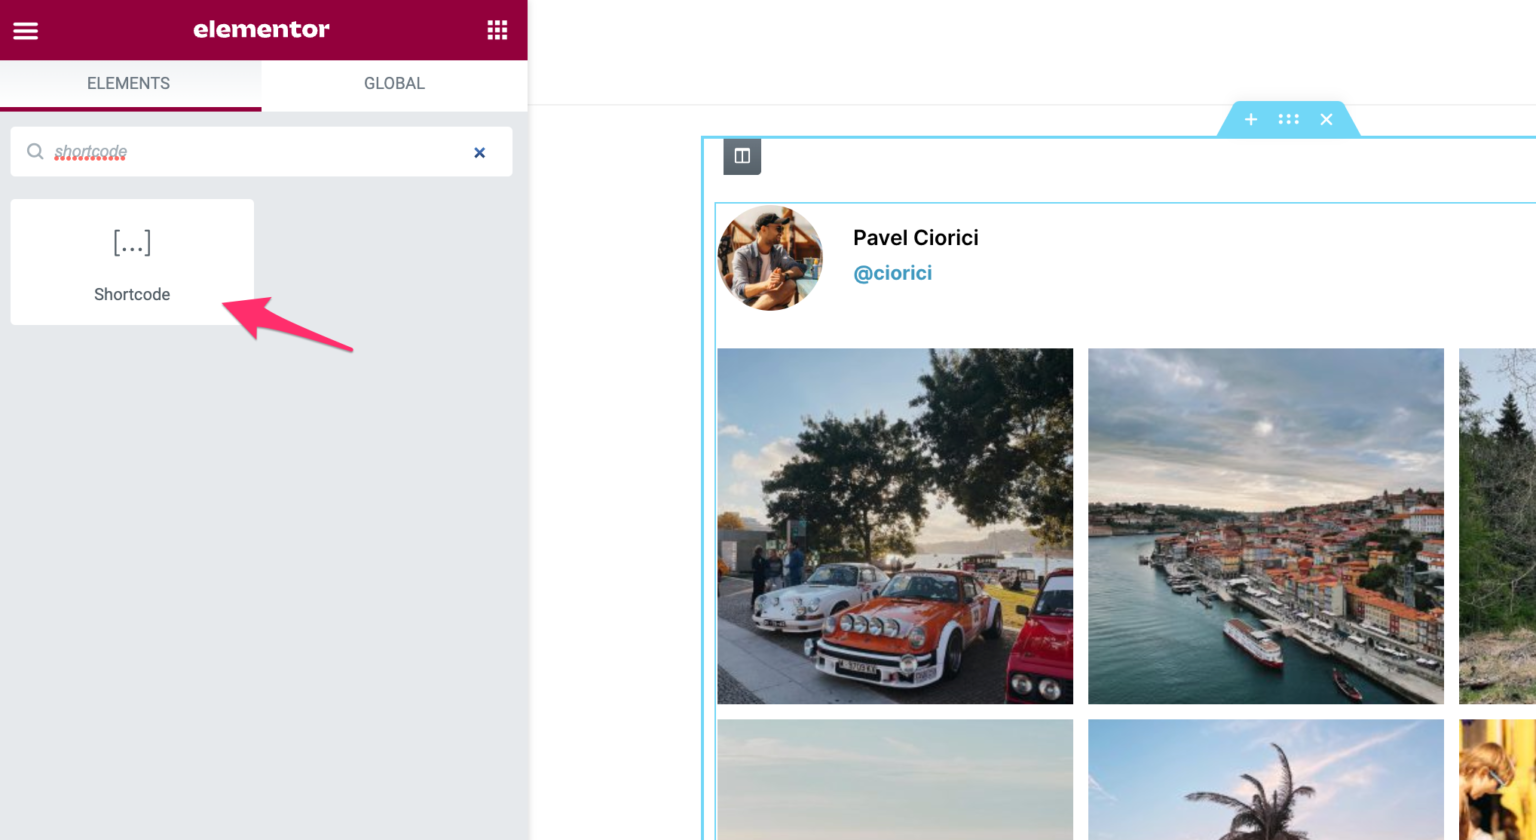
Task: Click the elementor logo text
Action: [x=261, y=30]
